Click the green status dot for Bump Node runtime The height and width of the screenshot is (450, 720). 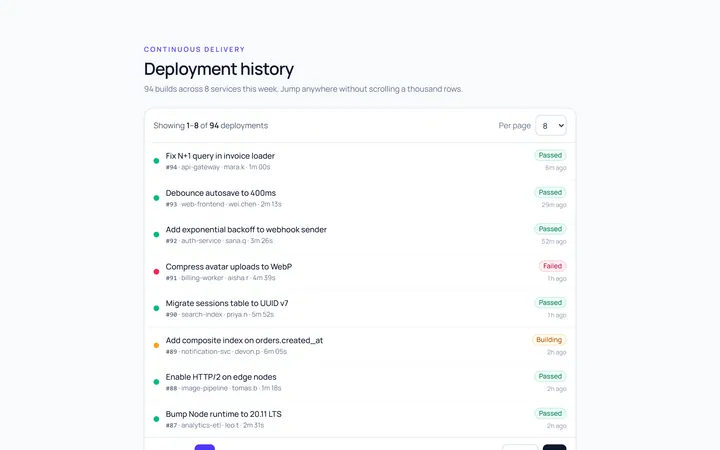[156, 419]
